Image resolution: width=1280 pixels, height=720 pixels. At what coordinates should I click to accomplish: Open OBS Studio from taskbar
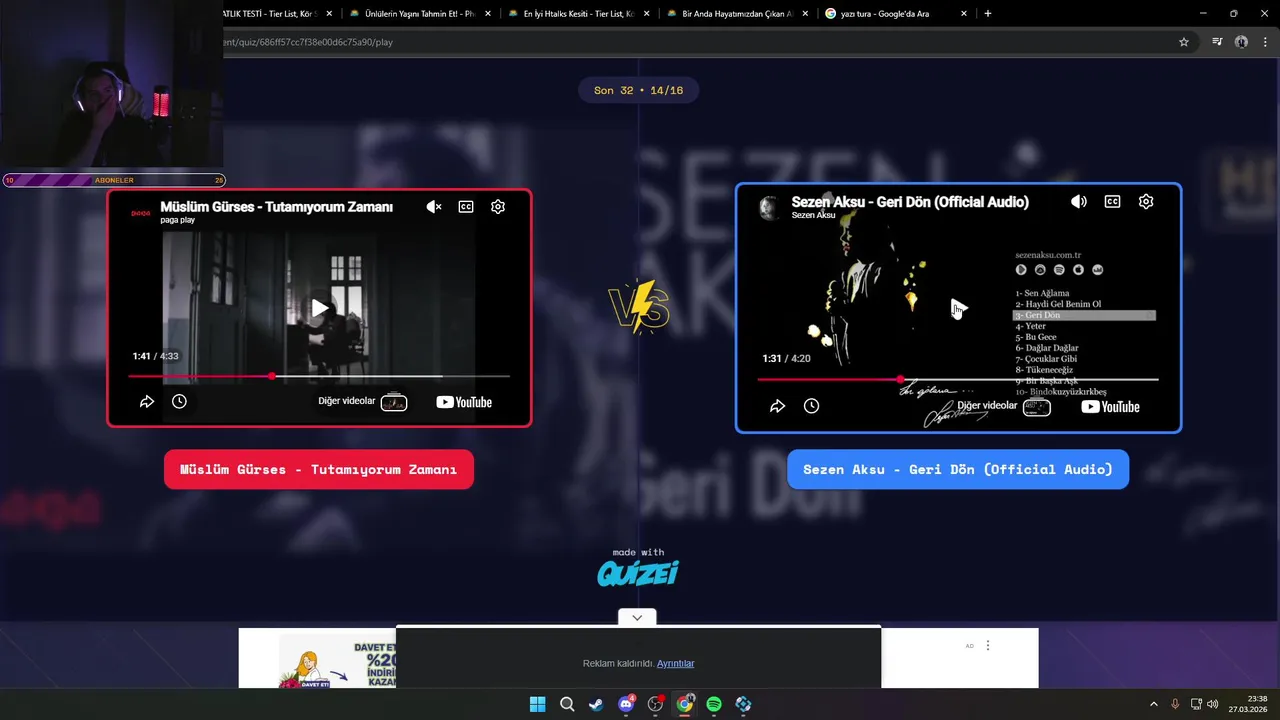click(x=655, y=704)
